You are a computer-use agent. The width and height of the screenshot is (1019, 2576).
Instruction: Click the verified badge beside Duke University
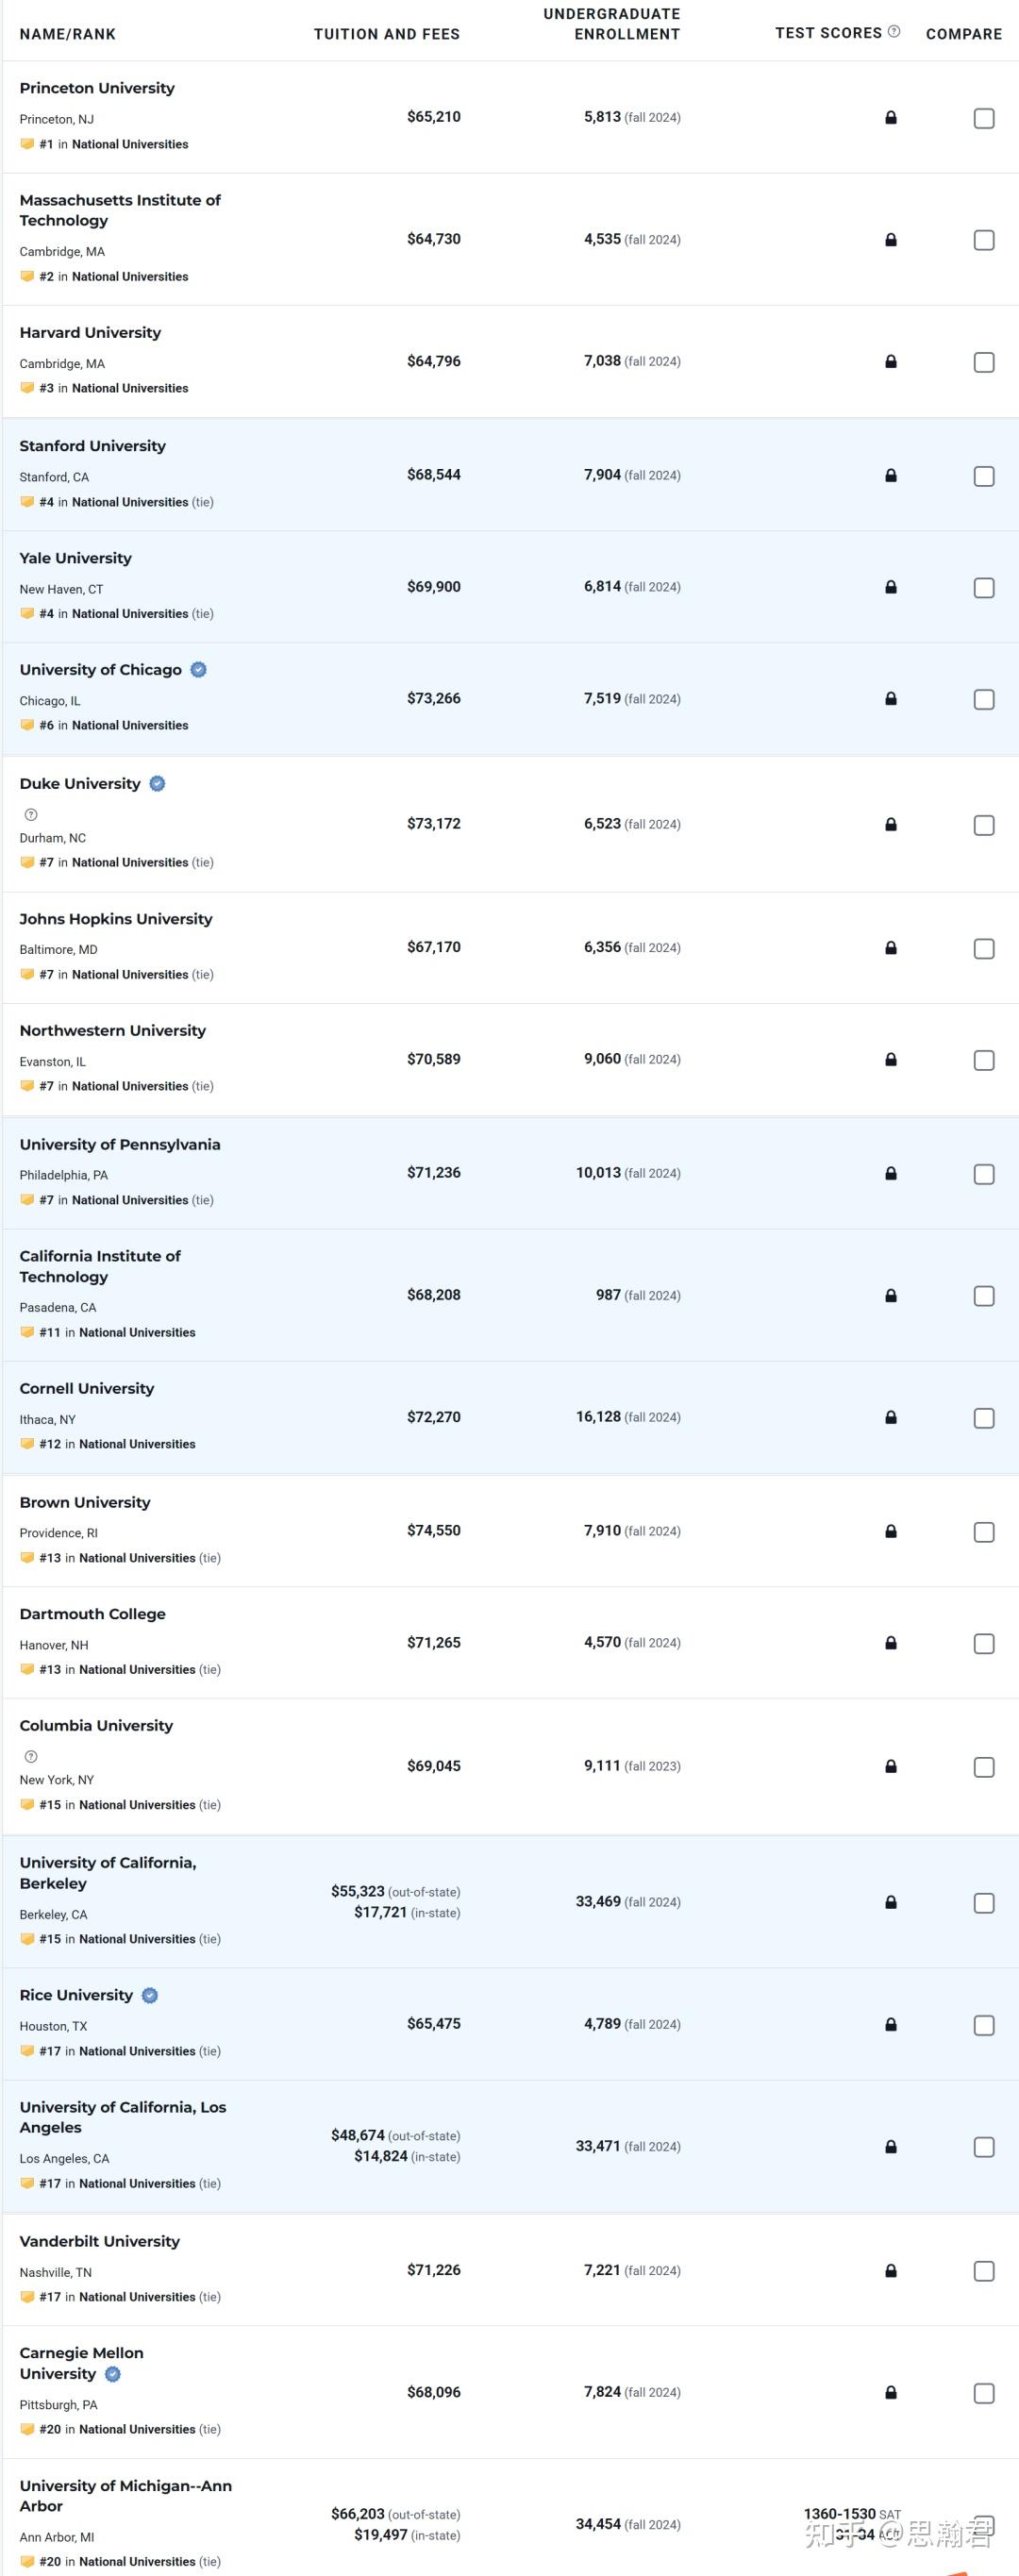coord(157,784)
